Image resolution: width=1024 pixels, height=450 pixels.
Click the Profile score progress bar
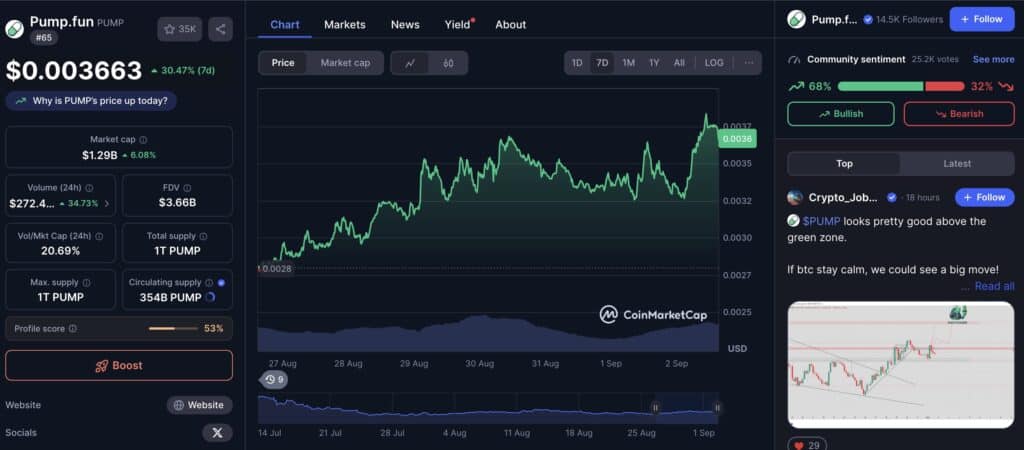click(x=172, y=329)
